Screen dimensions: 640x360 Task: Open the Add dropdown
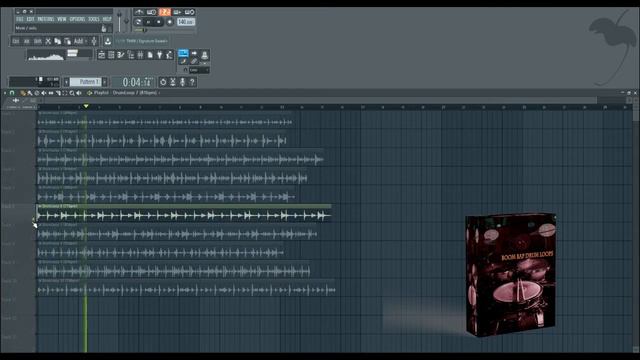(x=80, y=41)
